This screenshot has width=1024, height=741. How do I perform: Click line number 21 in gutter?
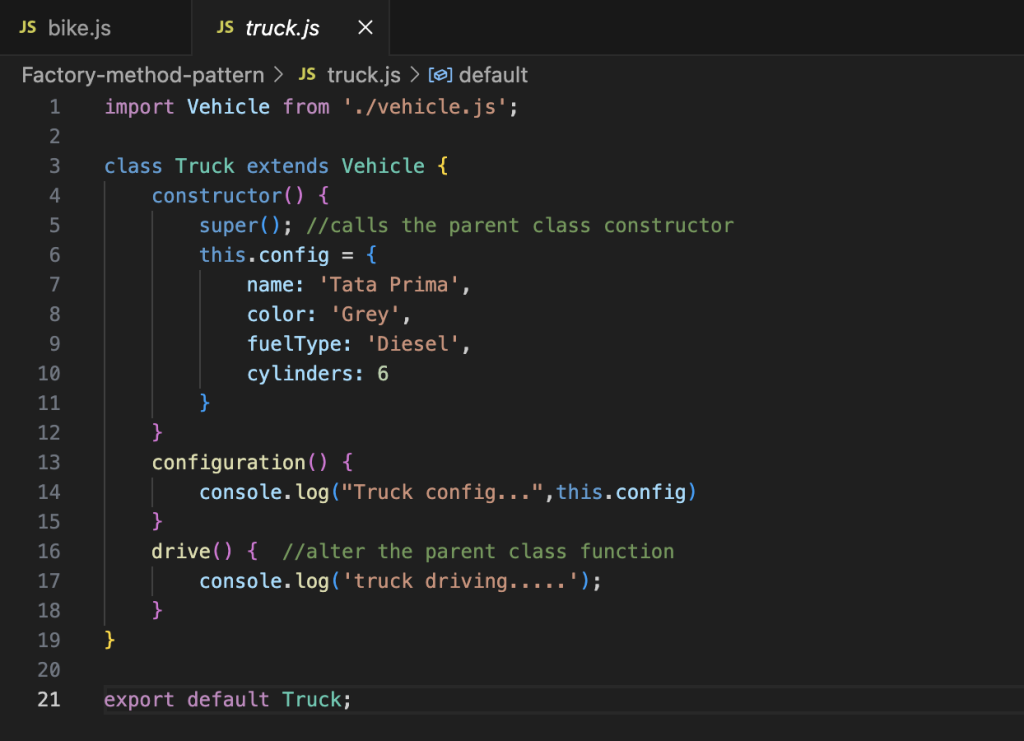pyautogui.click(x=49, y=700)
